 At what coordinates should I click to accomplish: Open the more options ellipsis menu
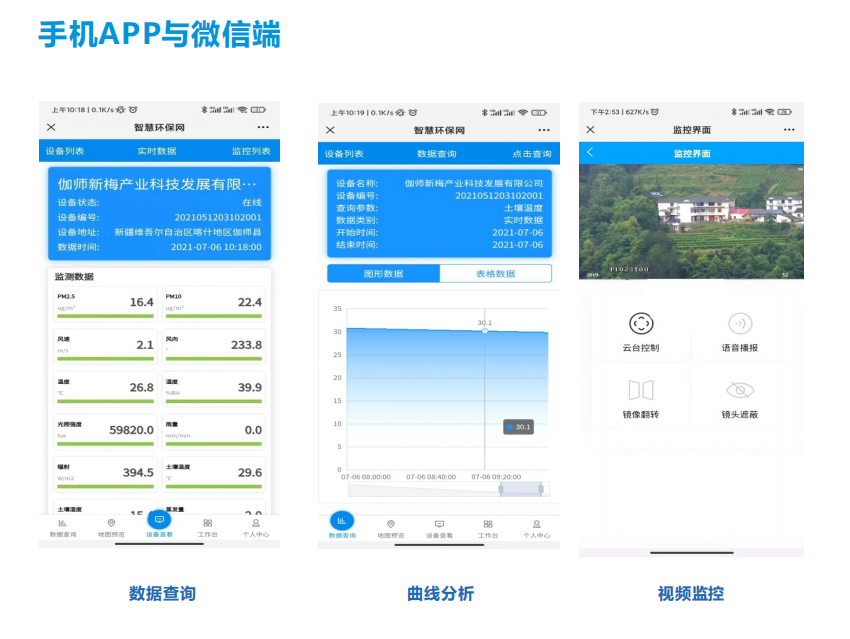click(x=262, y=128)
